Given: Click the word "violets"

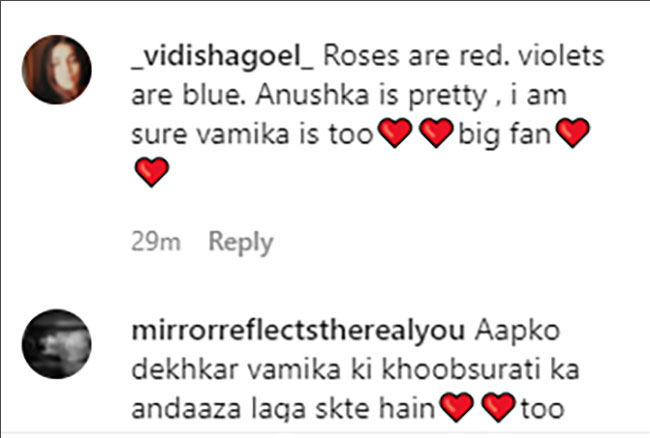Looking at the screenshot, I should coord(561,56).
